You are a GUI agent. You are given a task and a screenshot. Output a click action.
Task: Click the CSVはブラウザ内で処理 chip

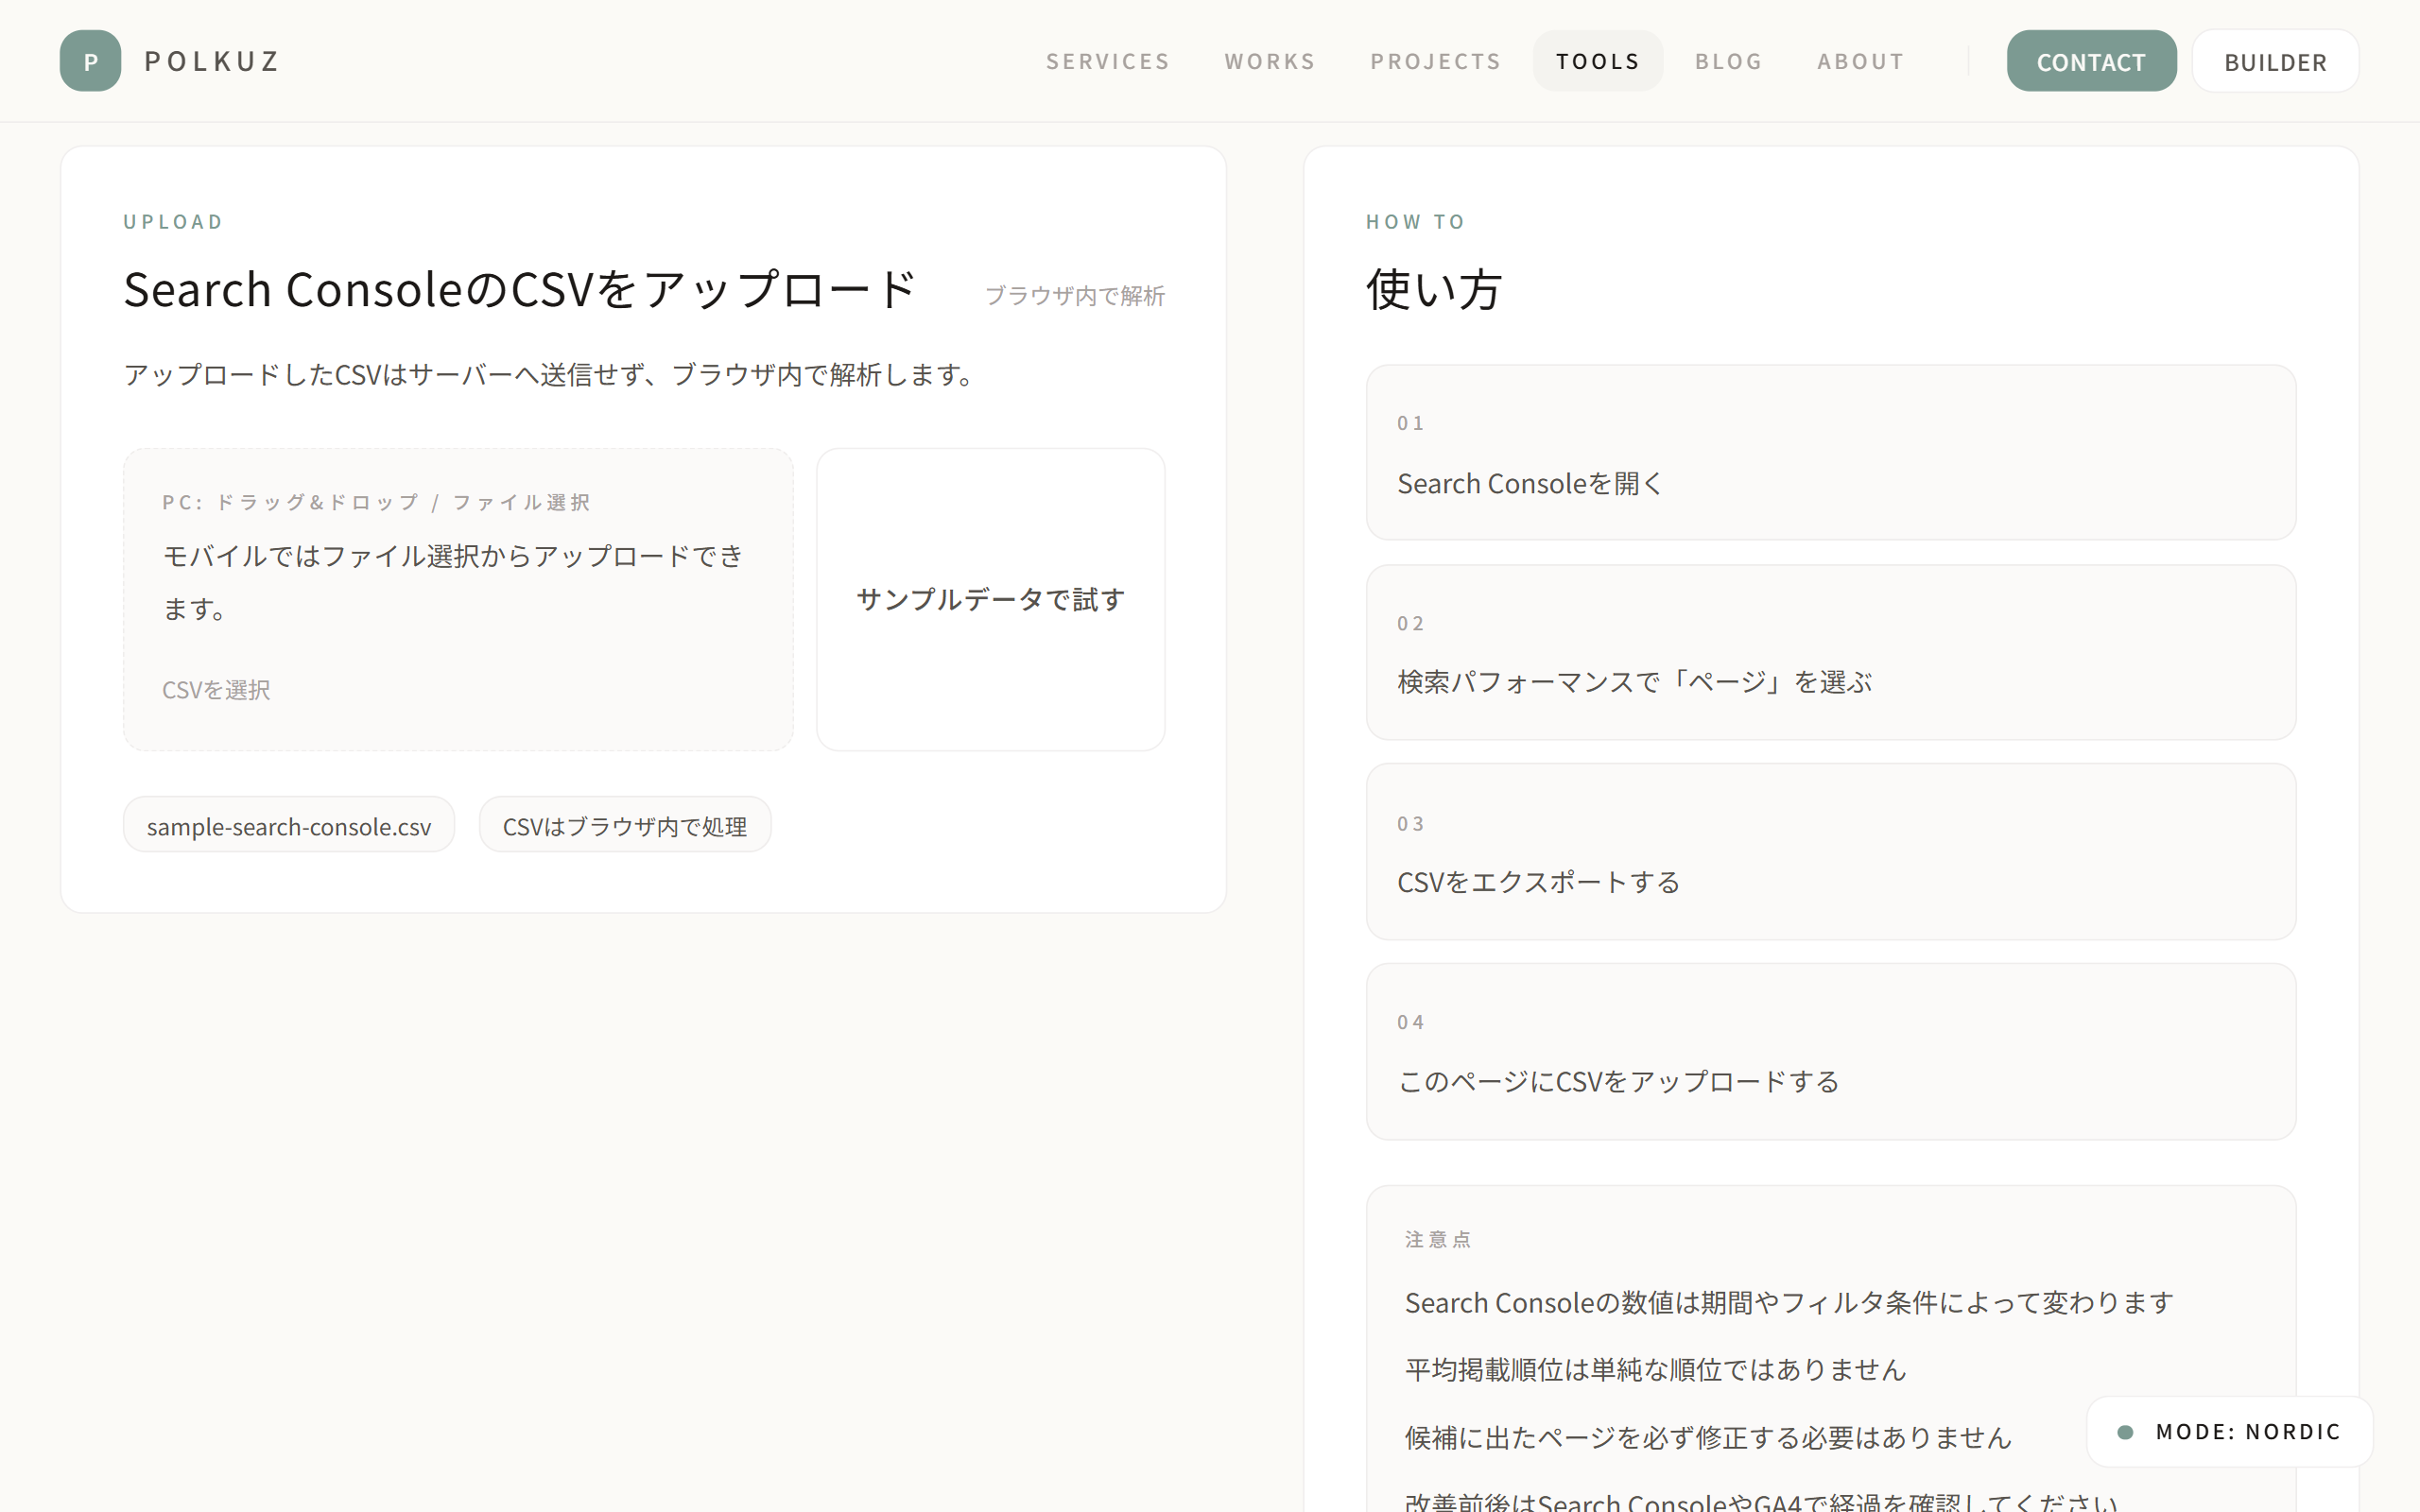tap(625, 825)
